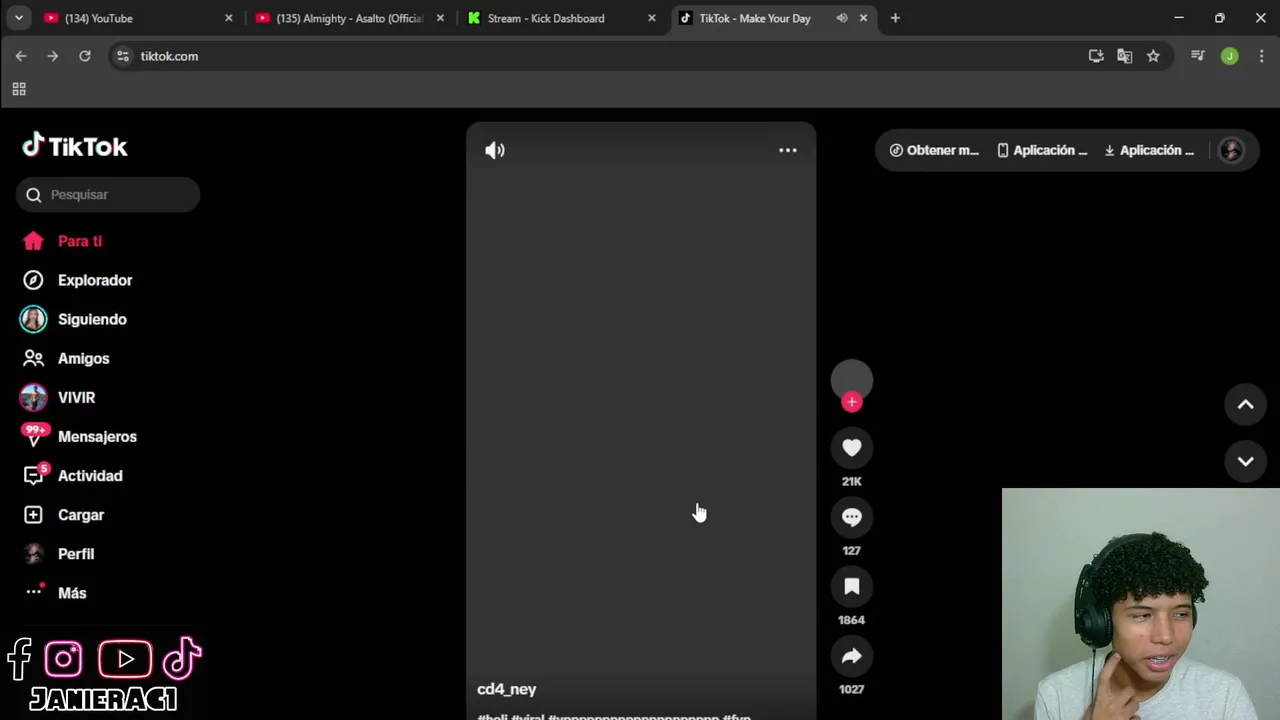
Task: Go forward in the browser
Action: tap(53, 56)
